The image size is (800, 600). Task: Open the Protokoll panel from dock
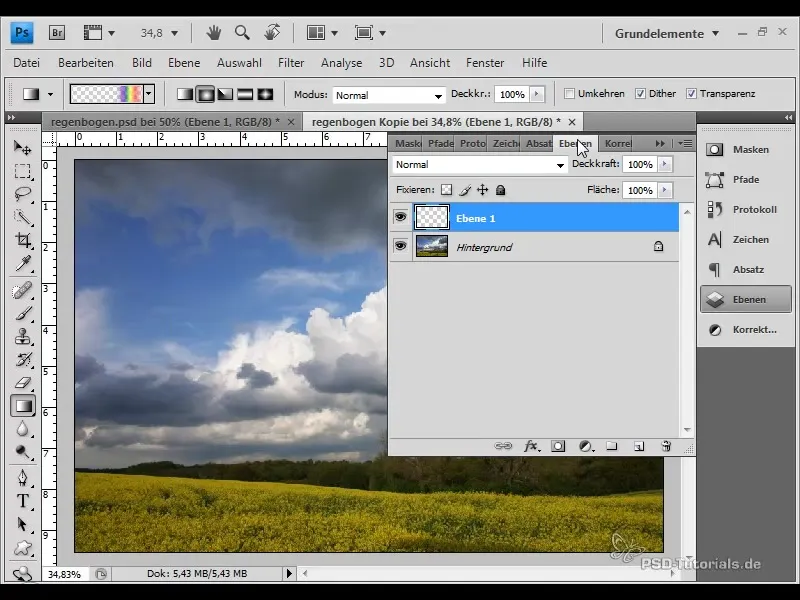point(745,209)
